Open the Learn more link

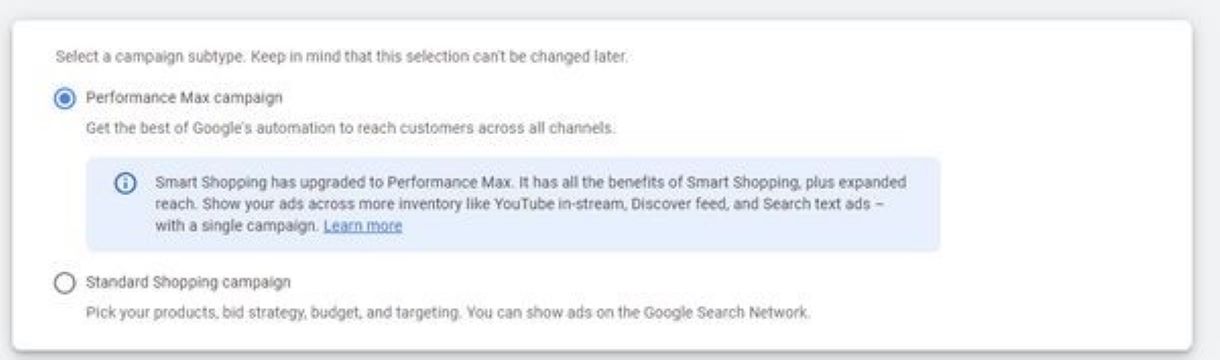click(363, 226)
